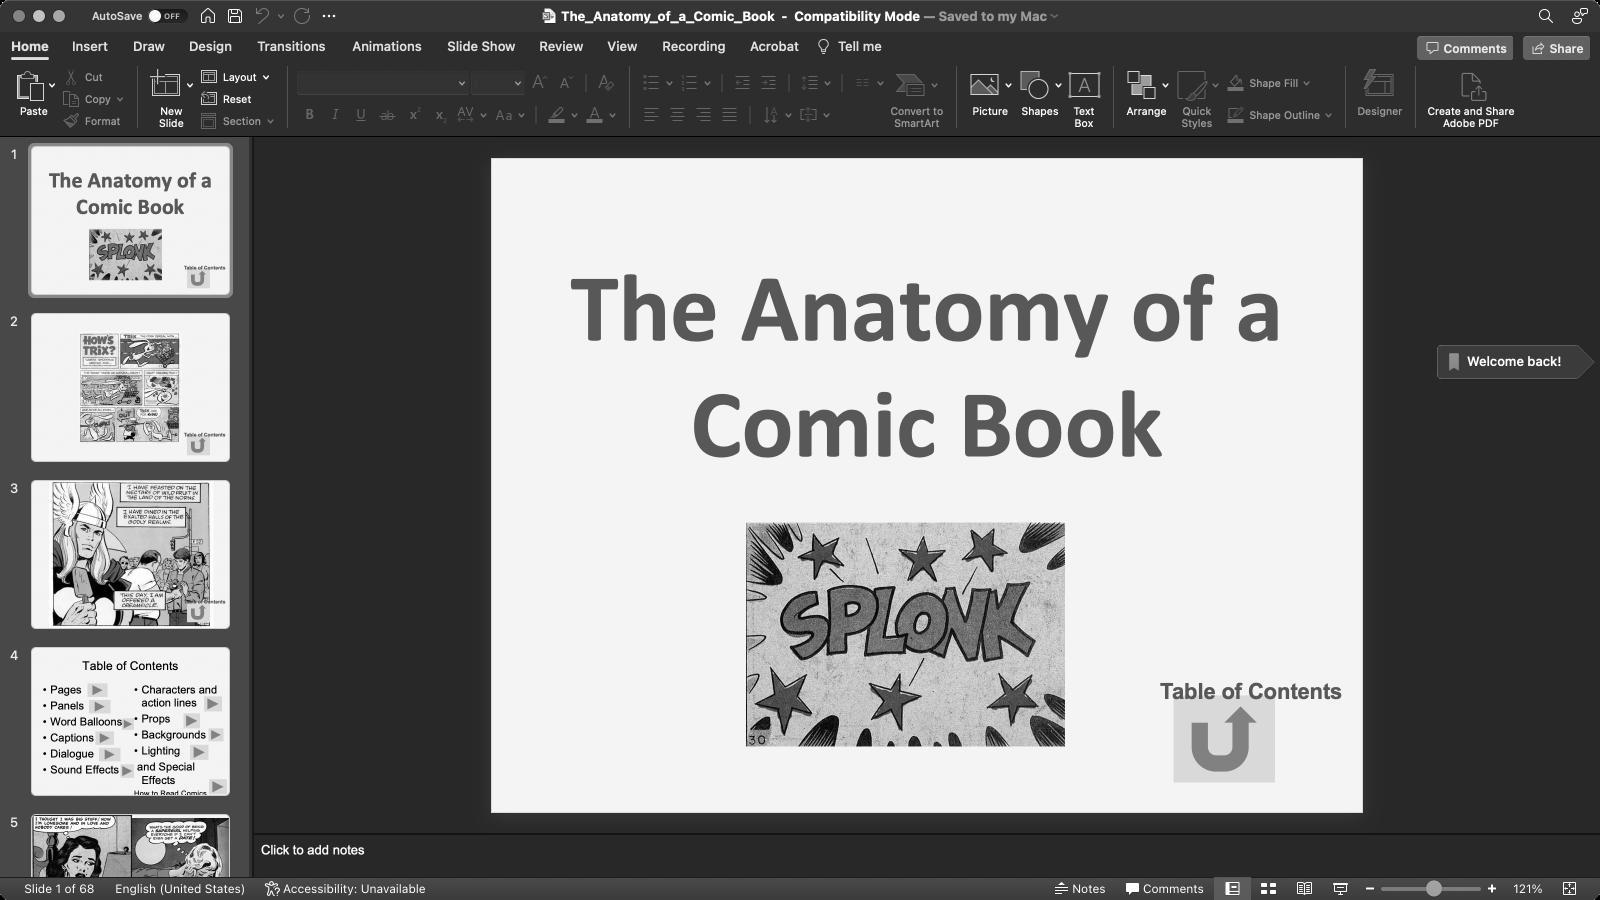The image size is (1600, 900).
Task: Click the Reset slide icon
Action: point(209,99)
